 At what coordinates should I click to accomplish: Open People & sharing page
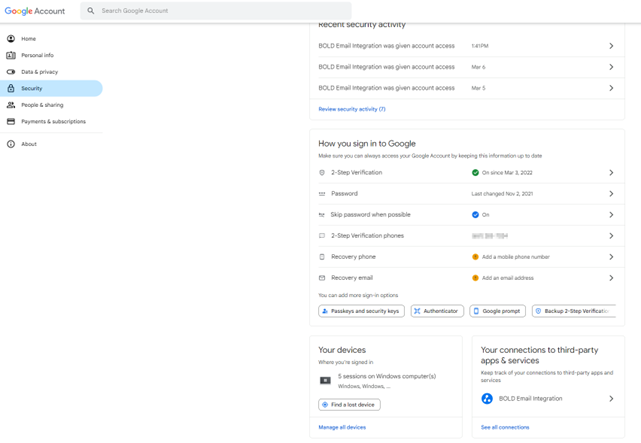pos(51,105)
